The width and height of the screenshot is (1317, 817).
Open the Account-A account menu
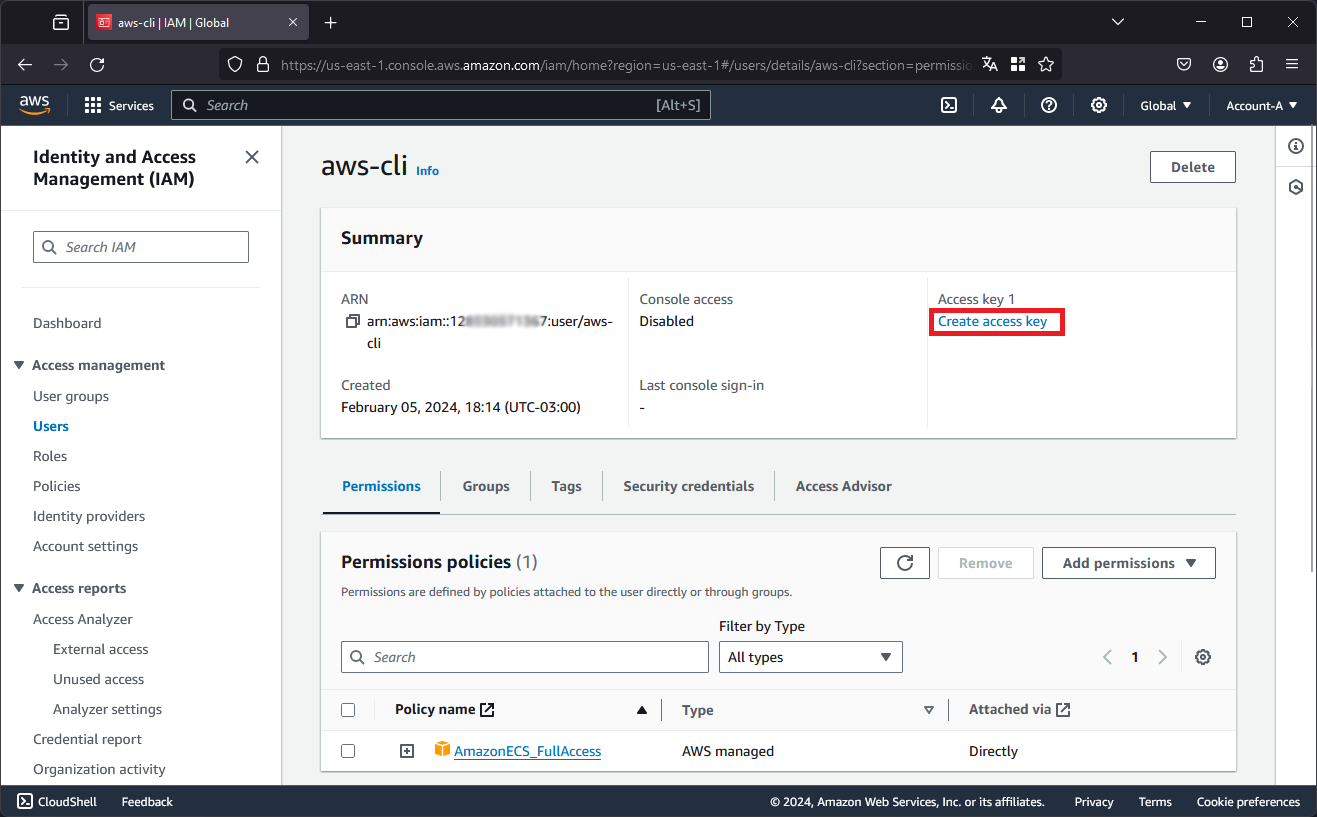[x=1262, y=105]
